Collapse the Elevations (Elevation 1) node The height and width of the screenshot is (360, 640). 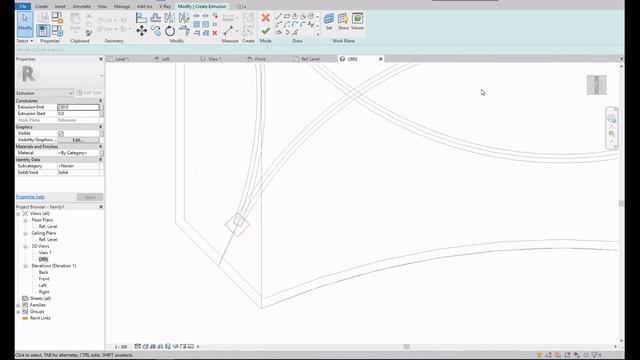tap(25, 266)
